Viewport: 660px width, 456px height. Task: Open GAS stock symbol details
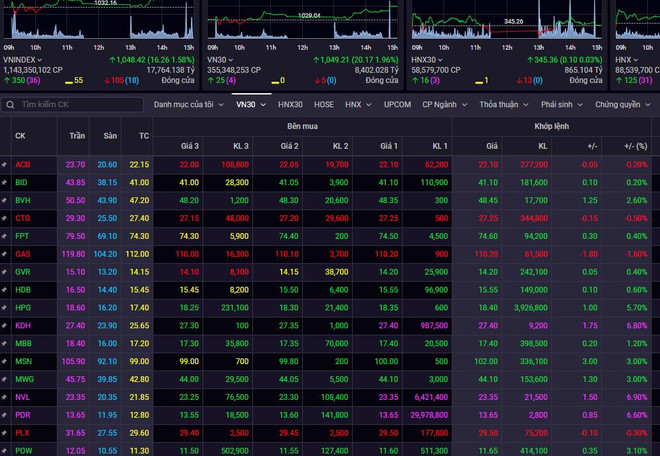click(23, 254)
